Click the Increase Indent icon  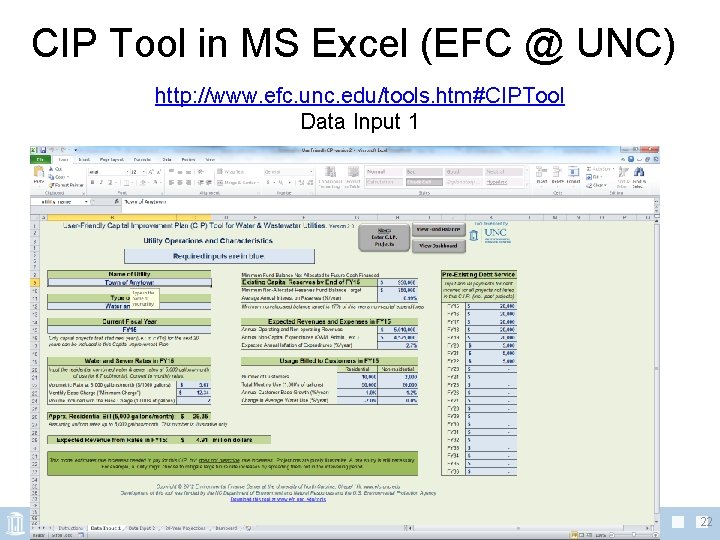pos(208,183)
